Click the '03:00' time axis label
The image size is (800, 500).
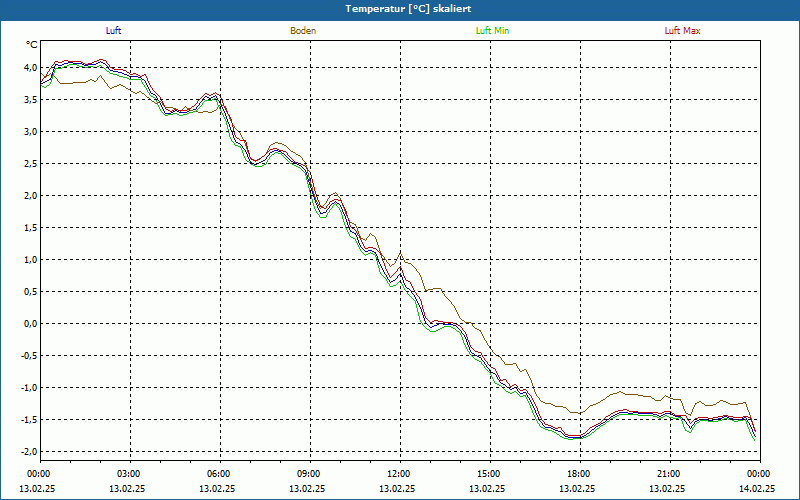click(x=131, y=474)
